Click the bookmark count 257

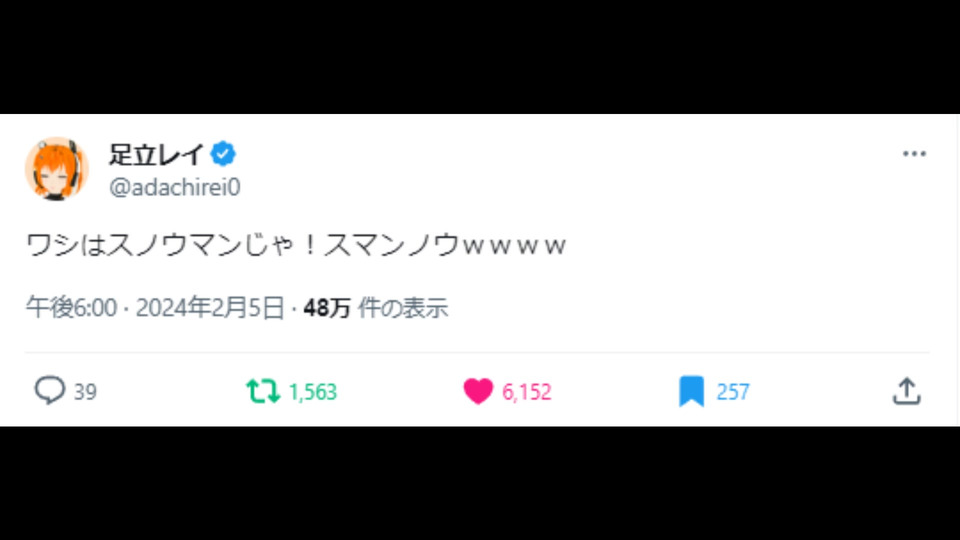(733, 392)
